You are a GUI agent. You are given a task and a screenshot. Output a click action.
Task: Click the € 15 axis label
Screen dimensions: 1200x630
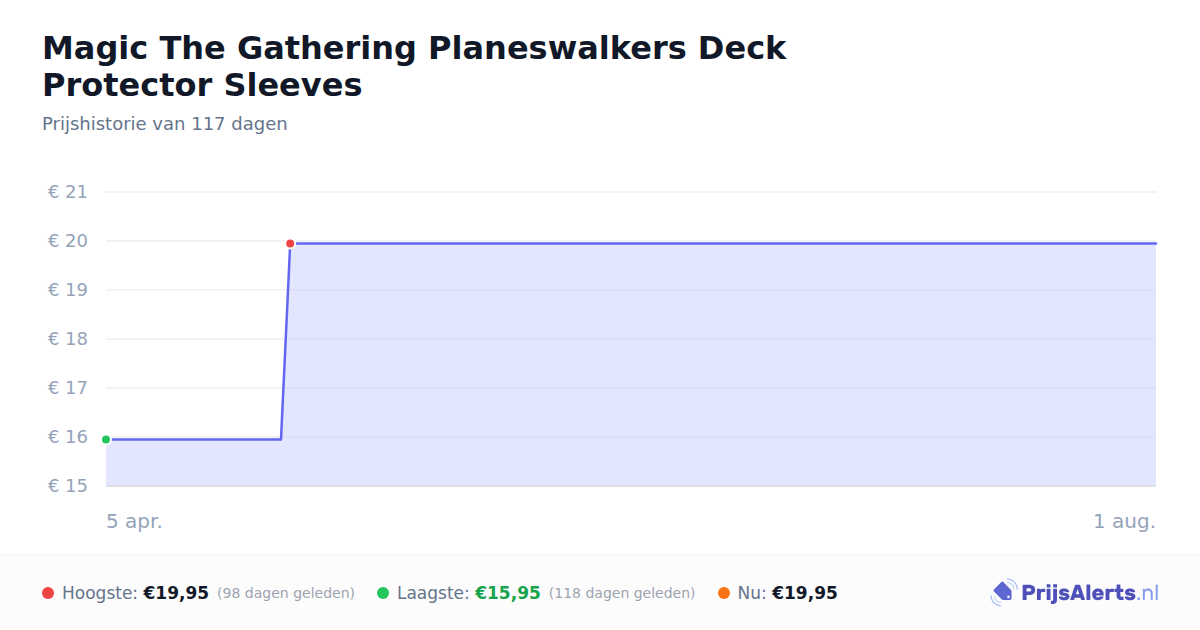coord(68,486)
